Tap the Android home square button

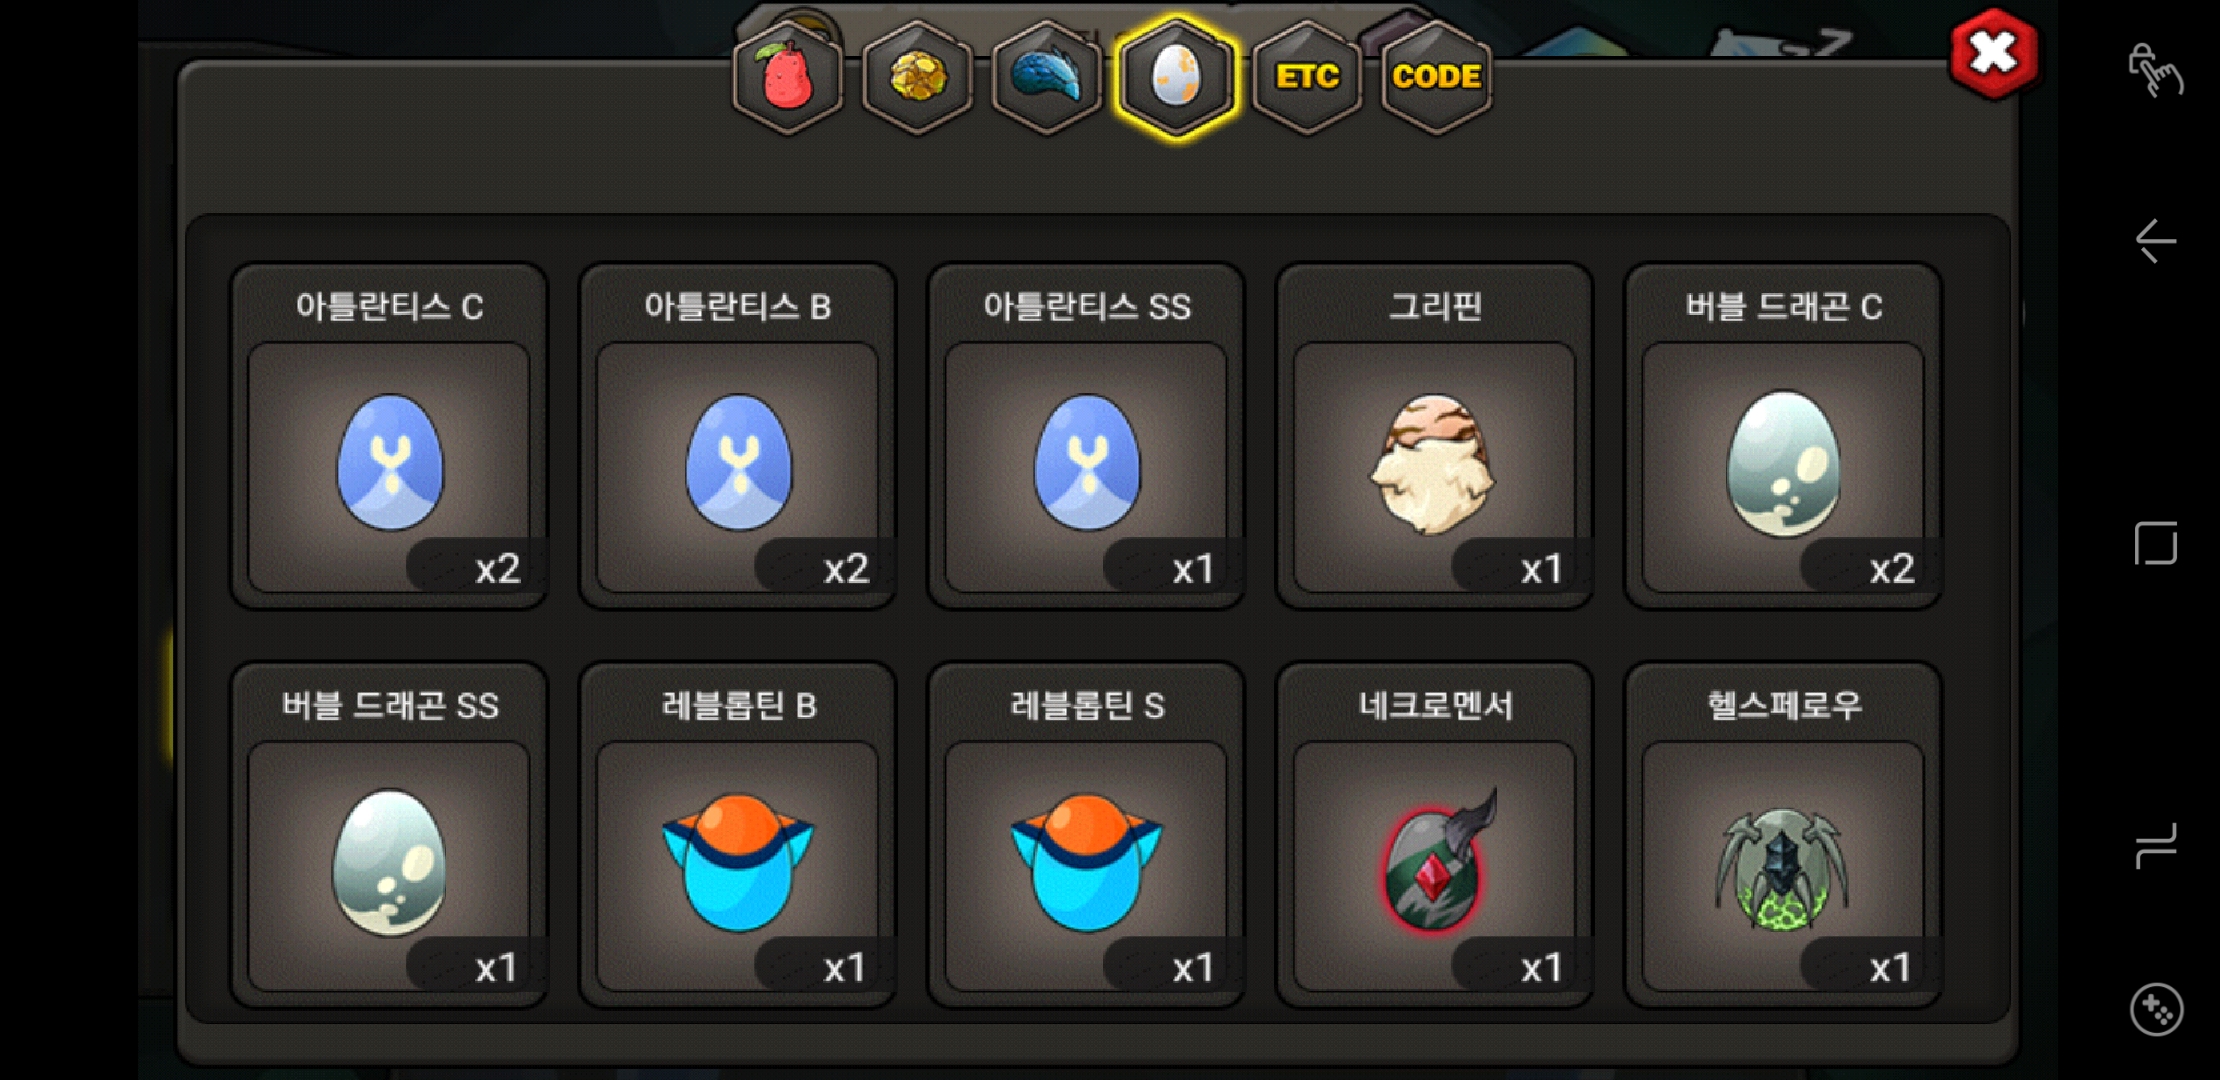2155,543
